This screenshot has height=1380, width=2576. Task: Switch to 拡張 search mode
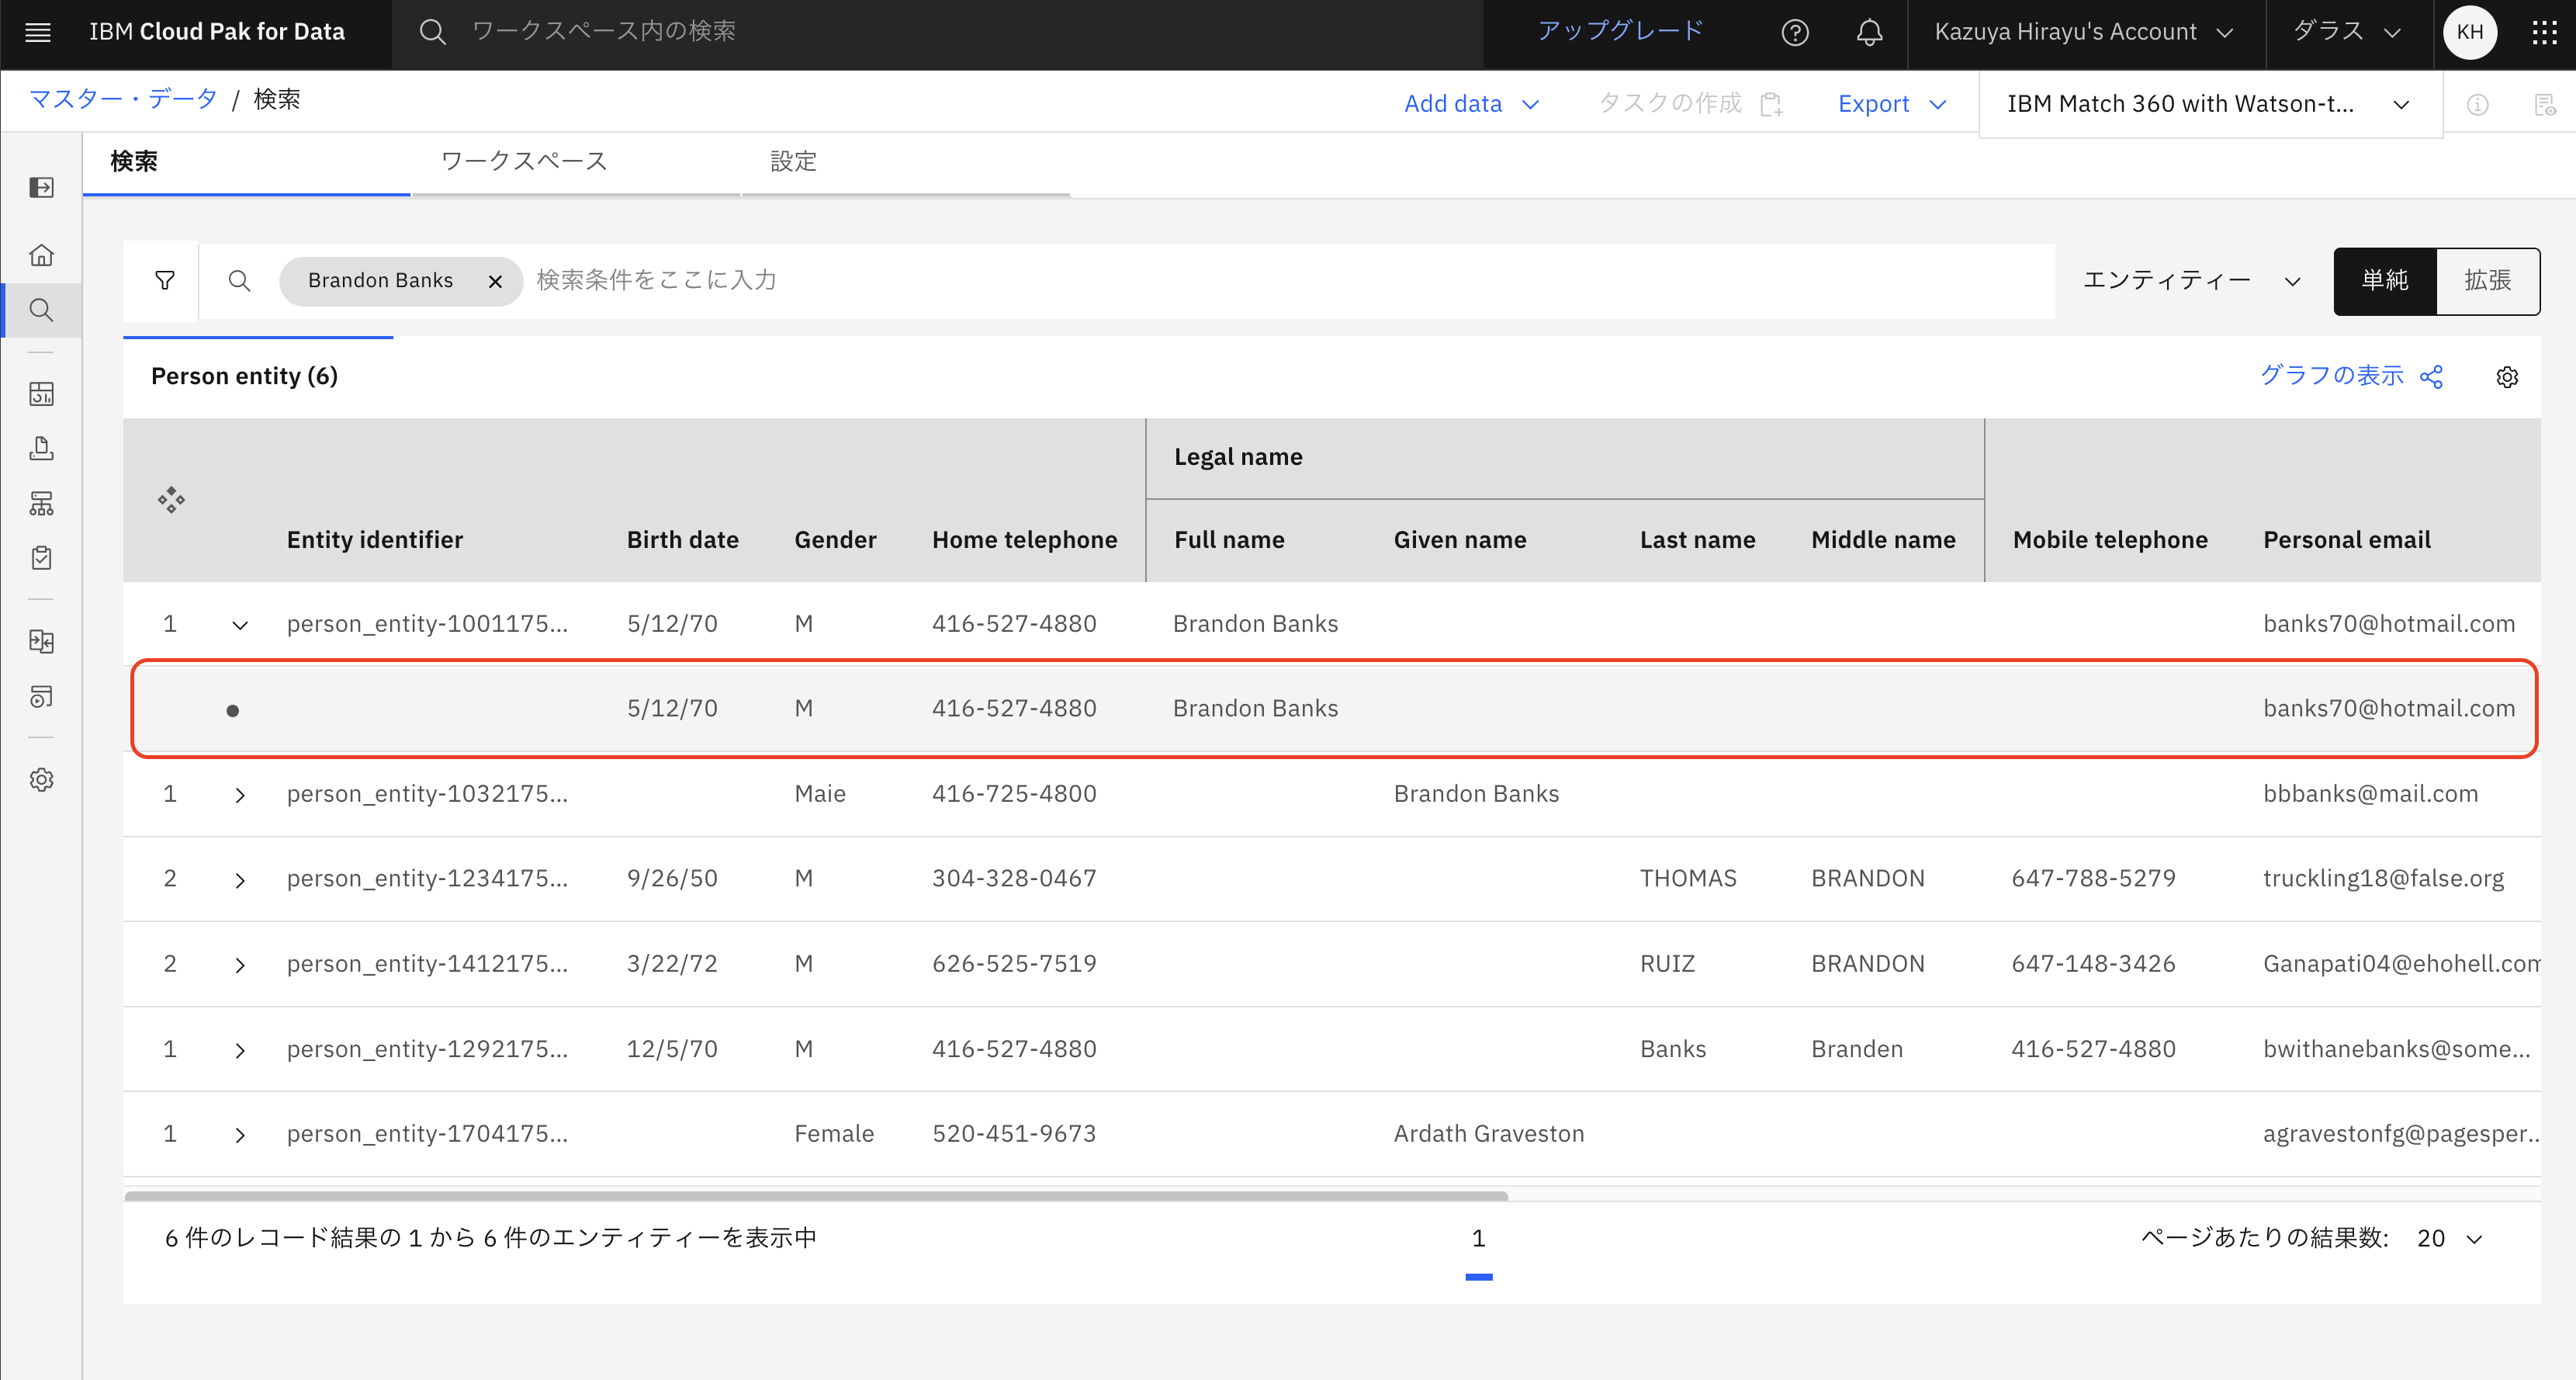pyautogui.click(x=2487, y=281)
